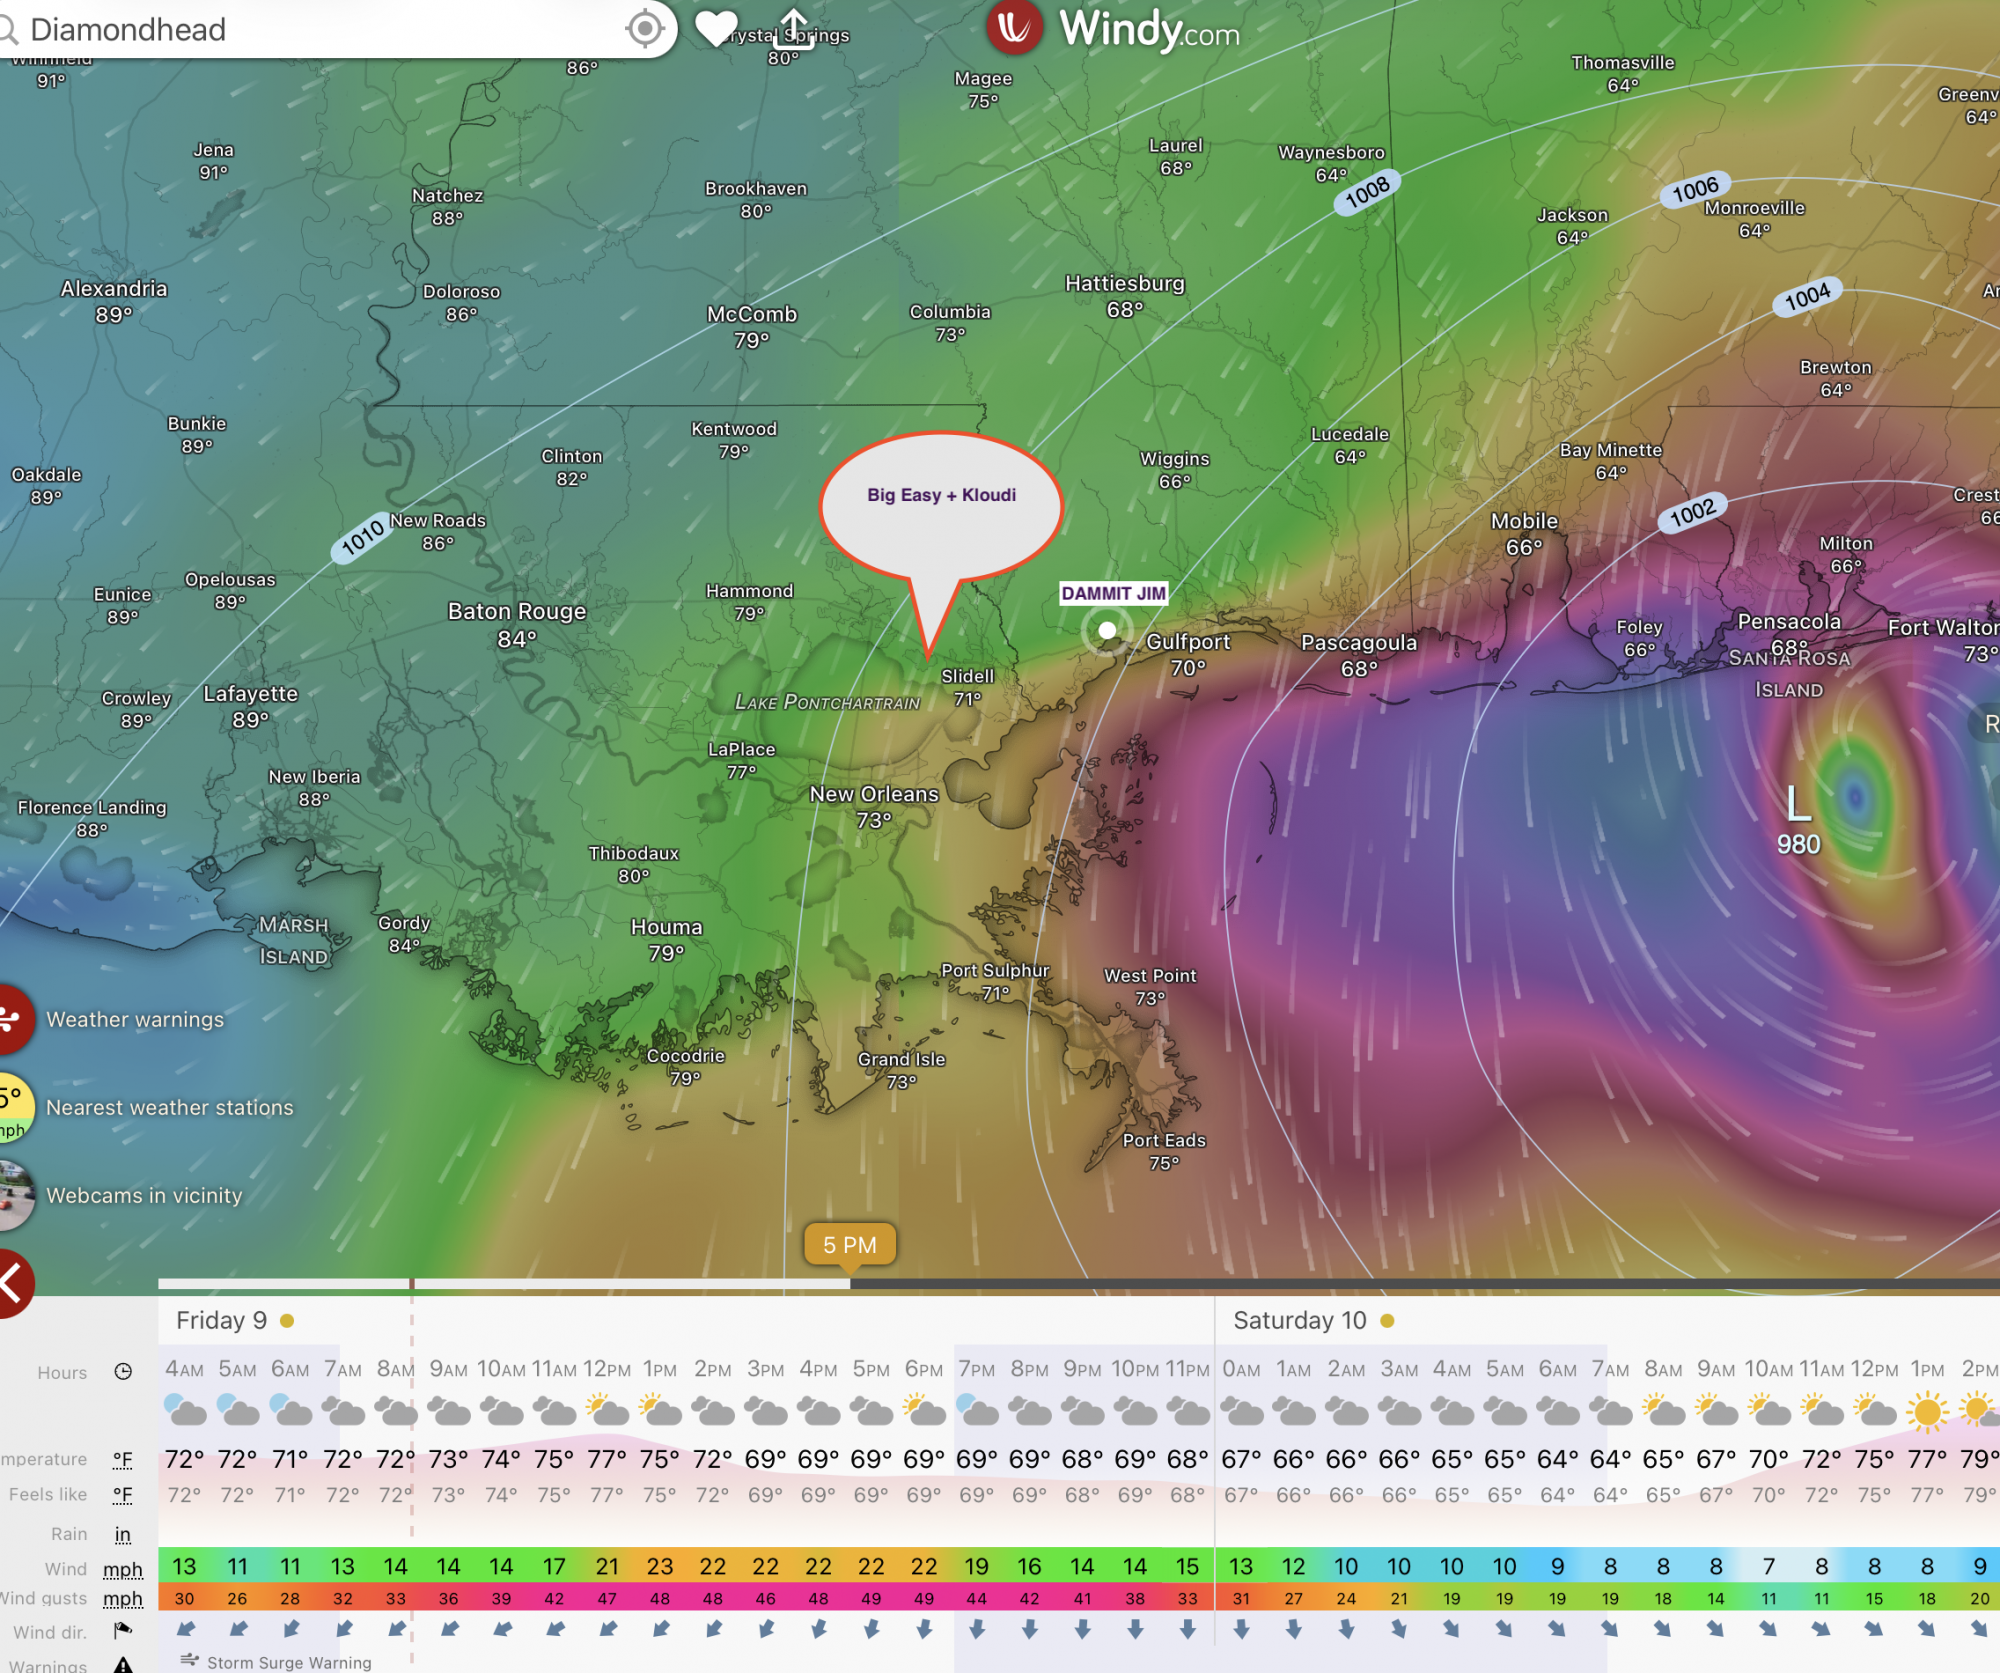Viewport: 2000px width, 1673px height.
Task: Click the DAMMIT JIM location marker label
Action: tap(1113, 593)
